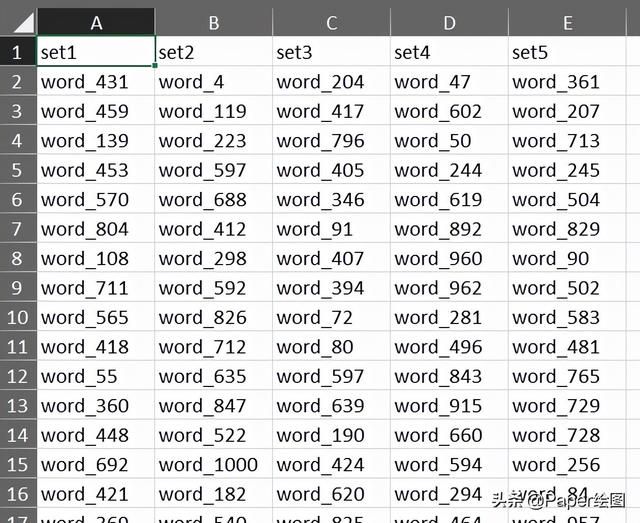Select cell word_72
The height and width of the screenshot is (523, 640).
point(331,316)
